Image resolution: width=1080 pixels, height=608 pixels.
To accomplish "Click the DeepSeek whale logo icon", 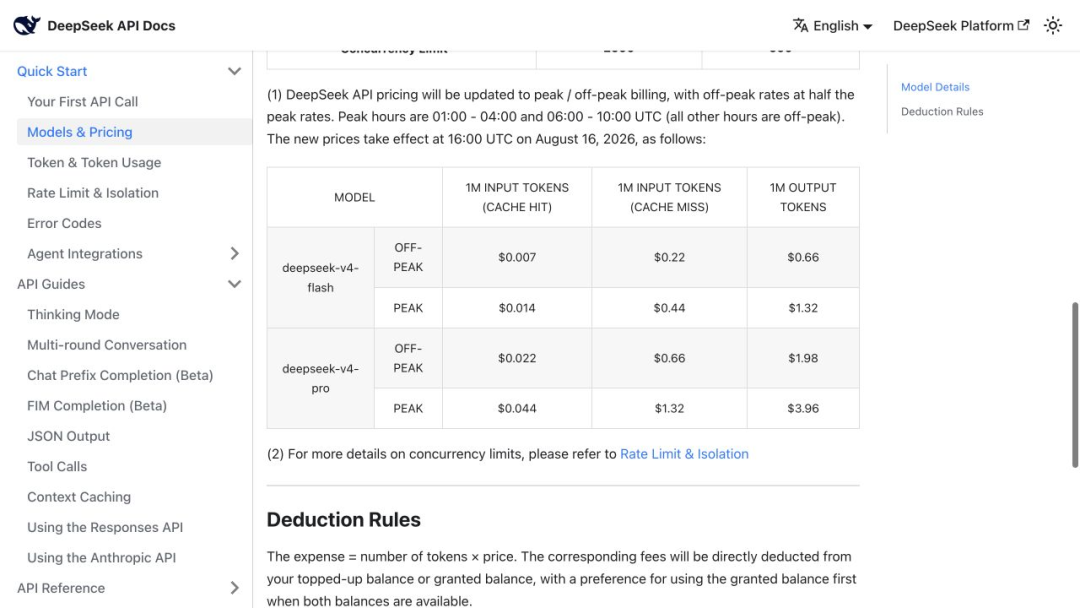I will (x=26, y=25).
